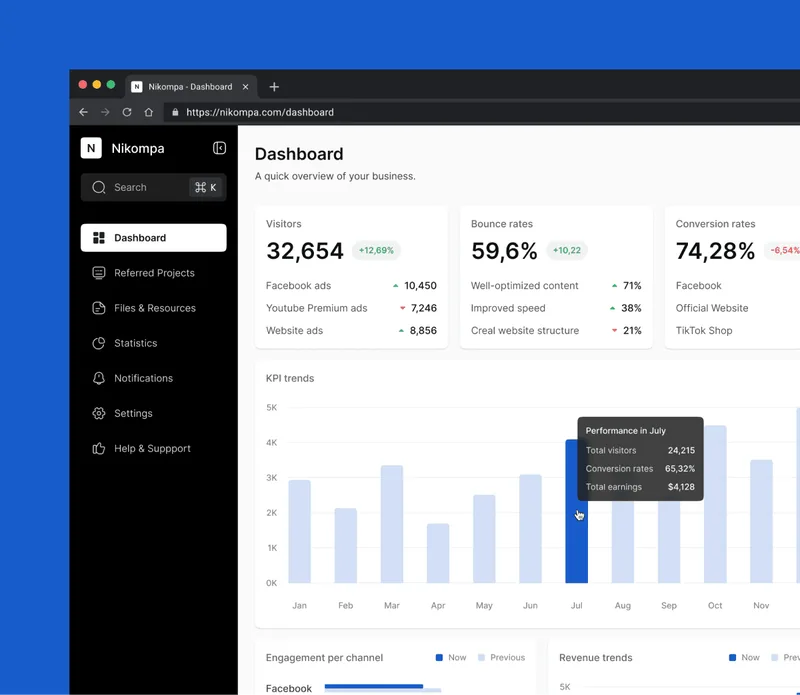Click the Dashboard grid icon
800x695 pixels.
pyautogui.click(x=99, y=238)
